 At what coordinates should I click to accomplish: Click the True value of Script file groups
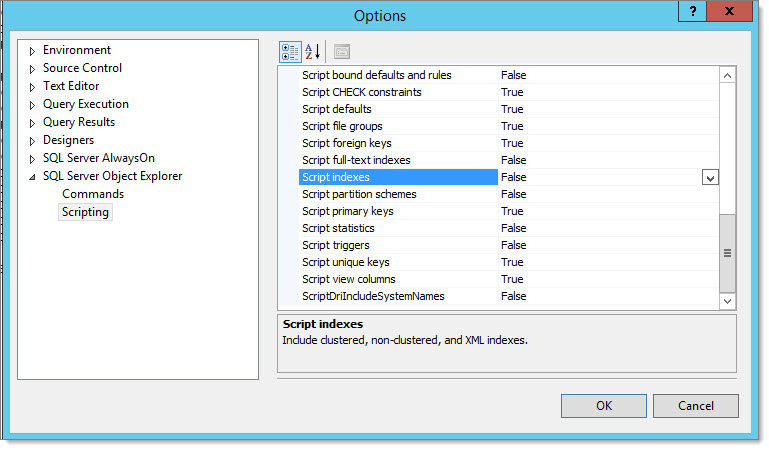tap(512, 126)
